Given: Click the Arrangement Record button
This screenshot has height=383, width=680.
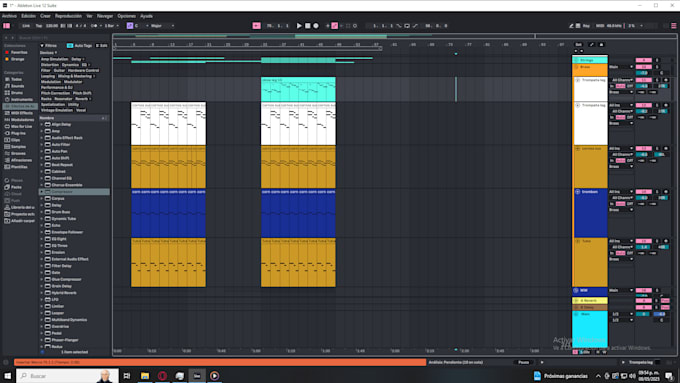Looking at the screenshot, I should [x=316, y=26].
